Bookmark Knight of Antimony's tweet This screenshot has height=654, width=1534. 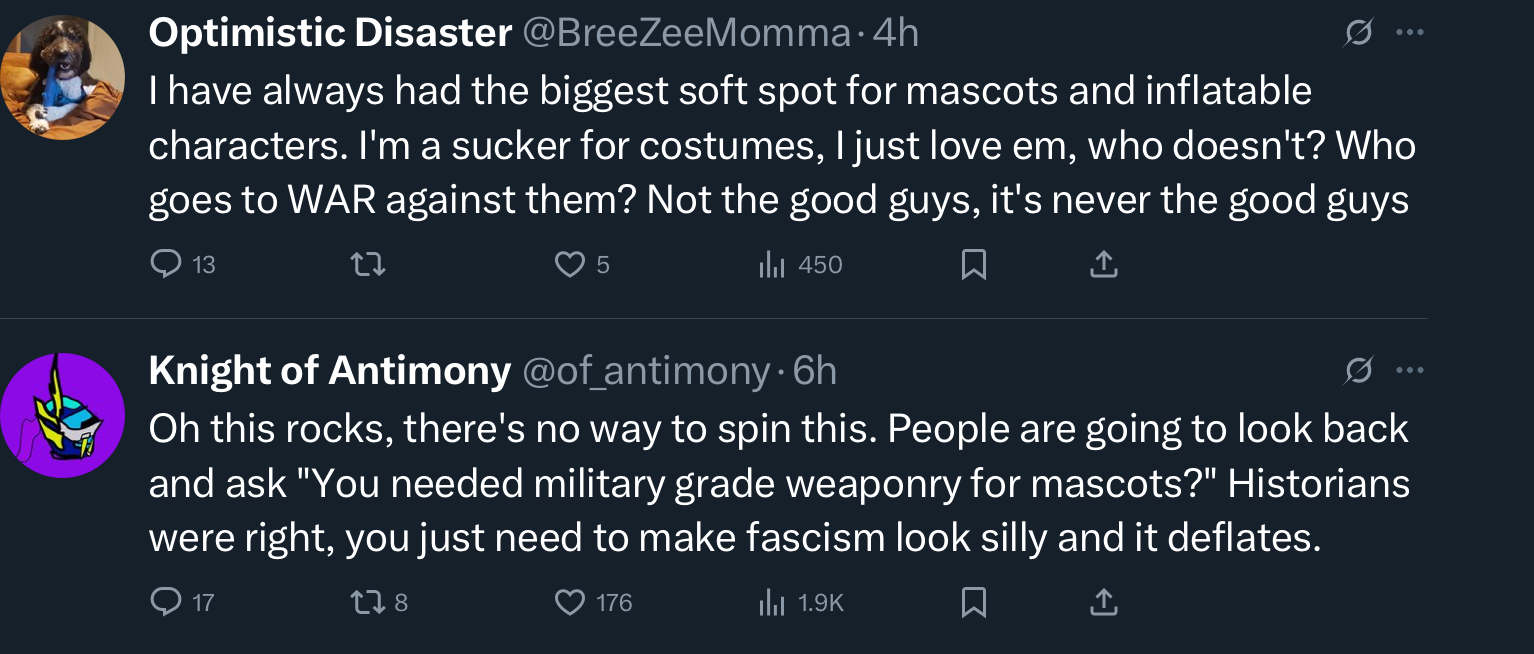tap(973, 602)
